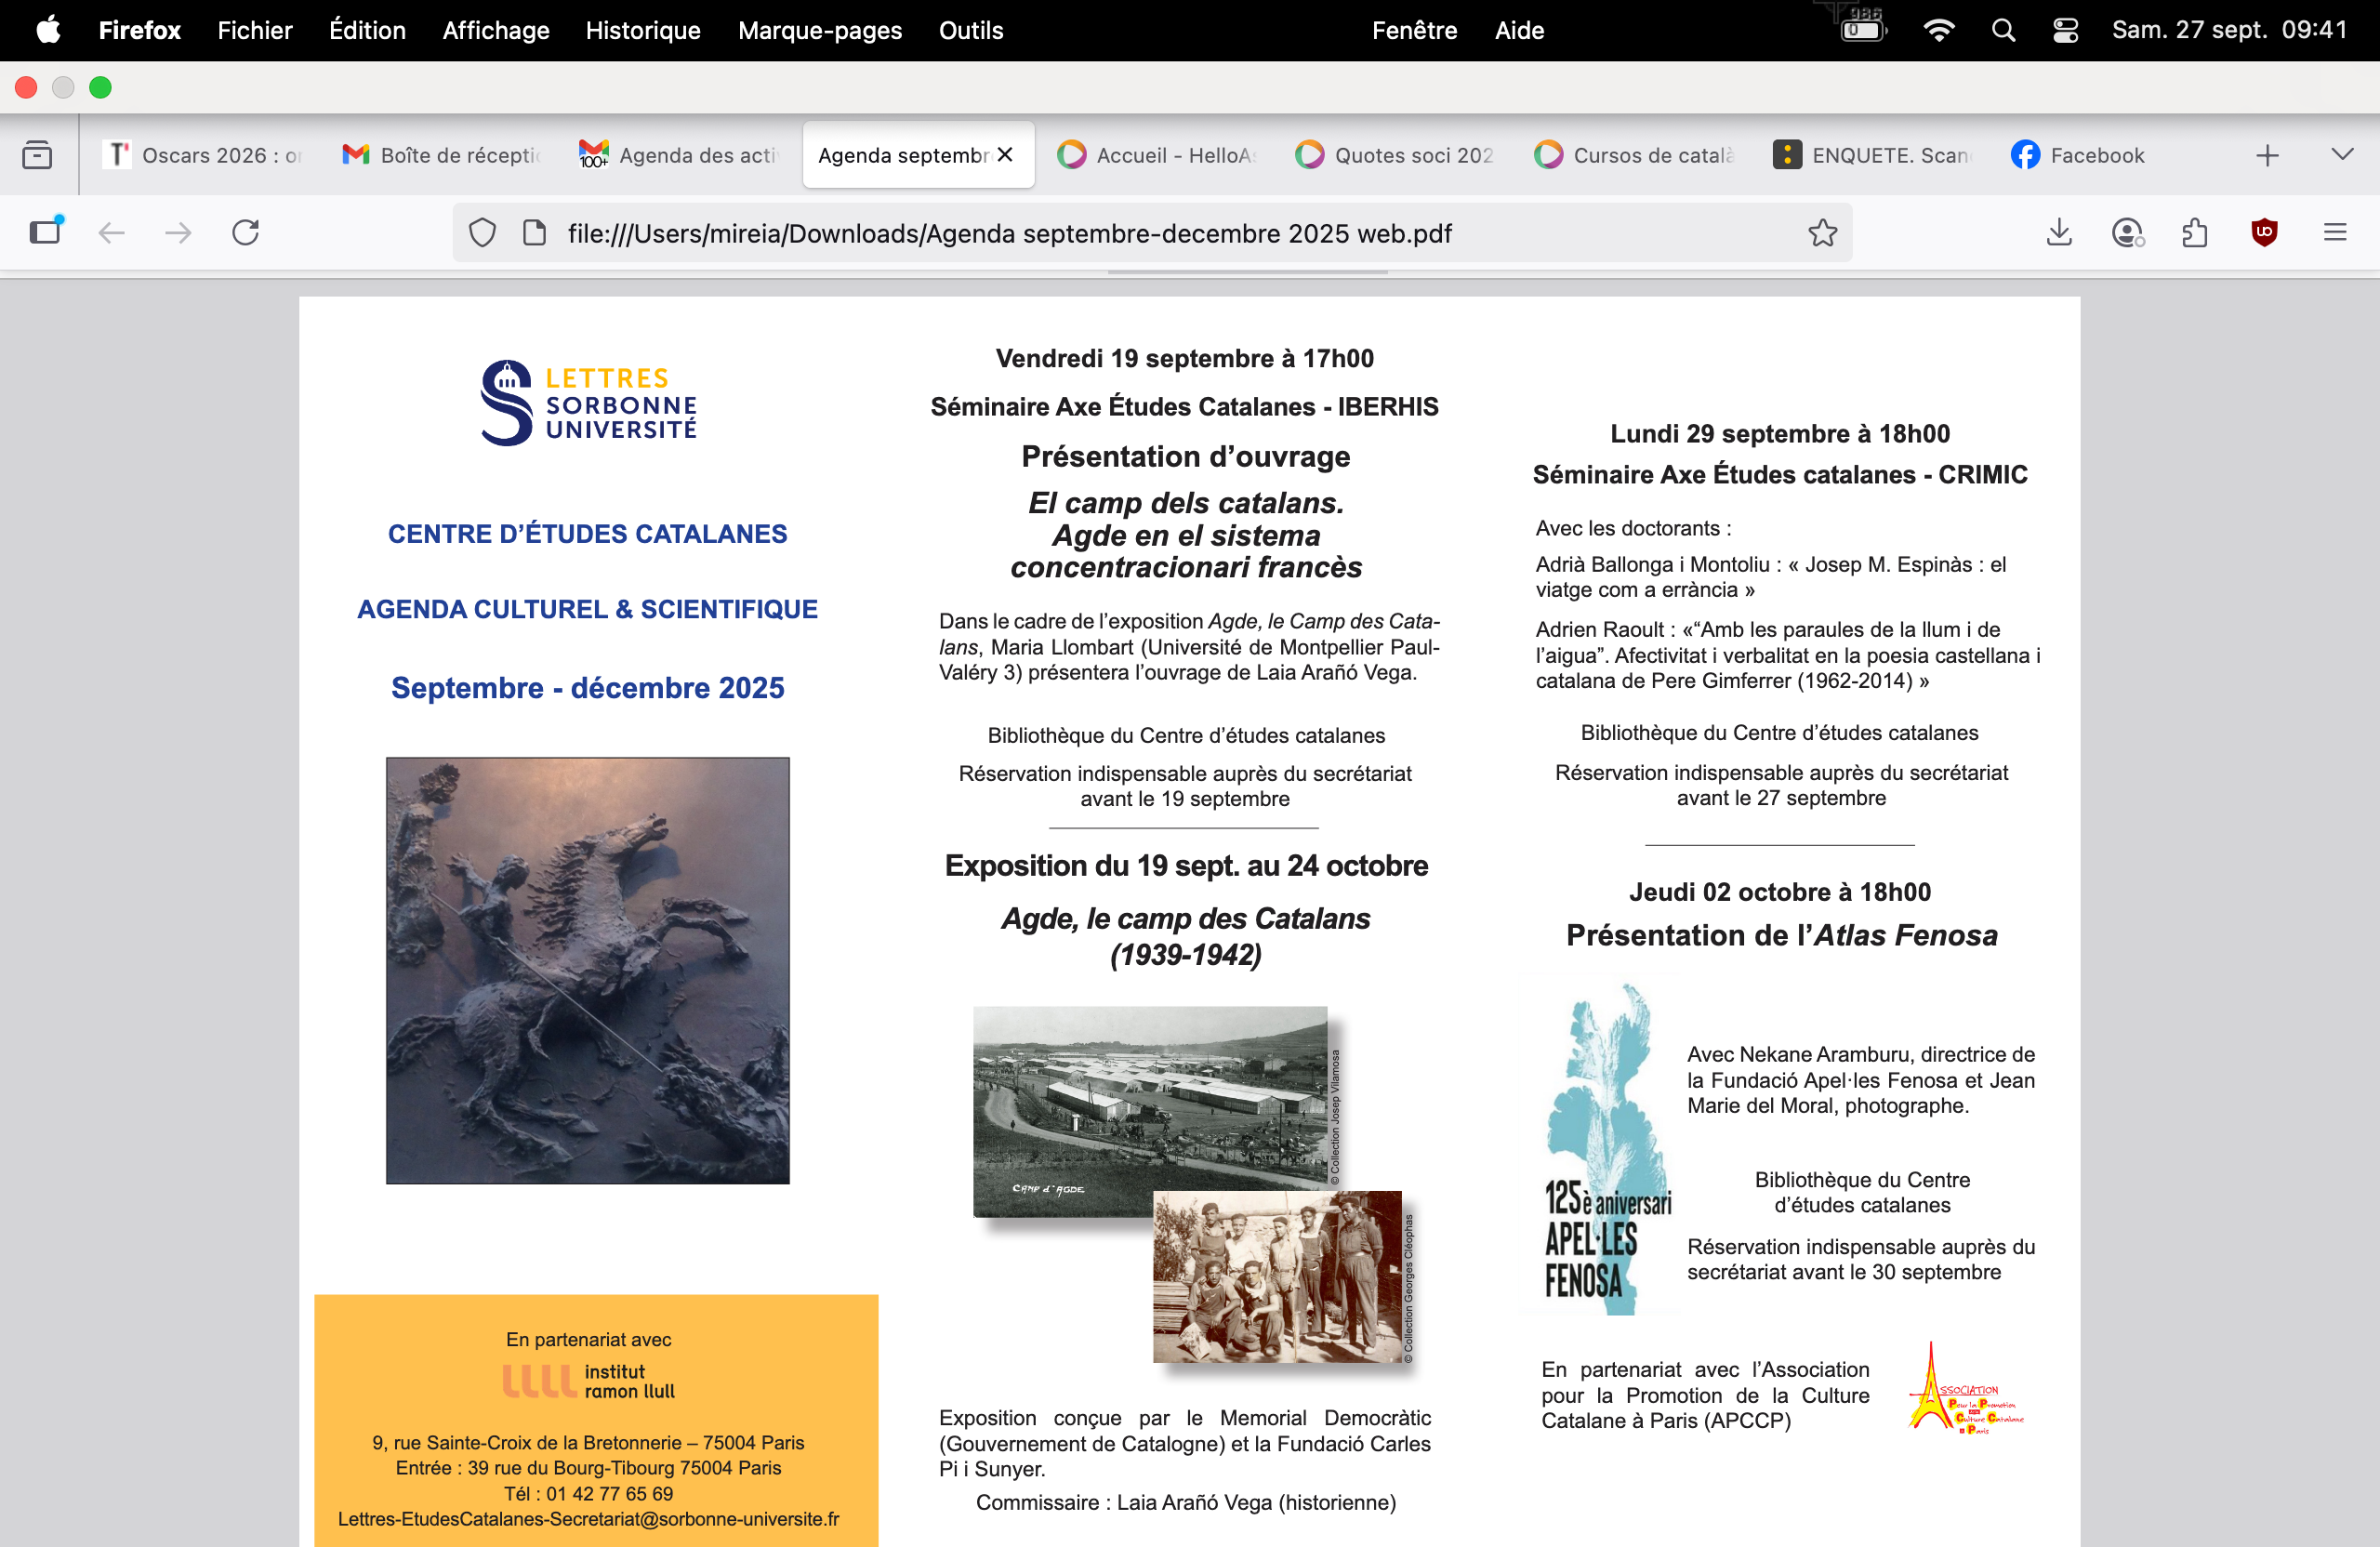Image resolution: width=2380 pixels, height=1547 pixels.
Task: Open the Firefox hamburger menu
Action: pos(2334,233)
